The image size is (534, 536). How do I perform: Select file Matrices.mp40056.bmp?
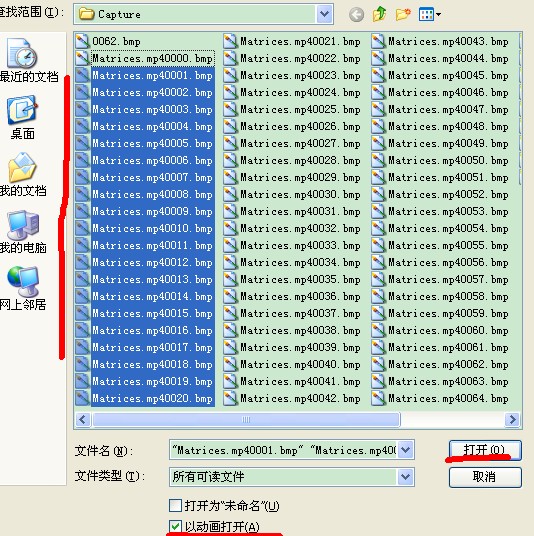(x=448, y=262)
